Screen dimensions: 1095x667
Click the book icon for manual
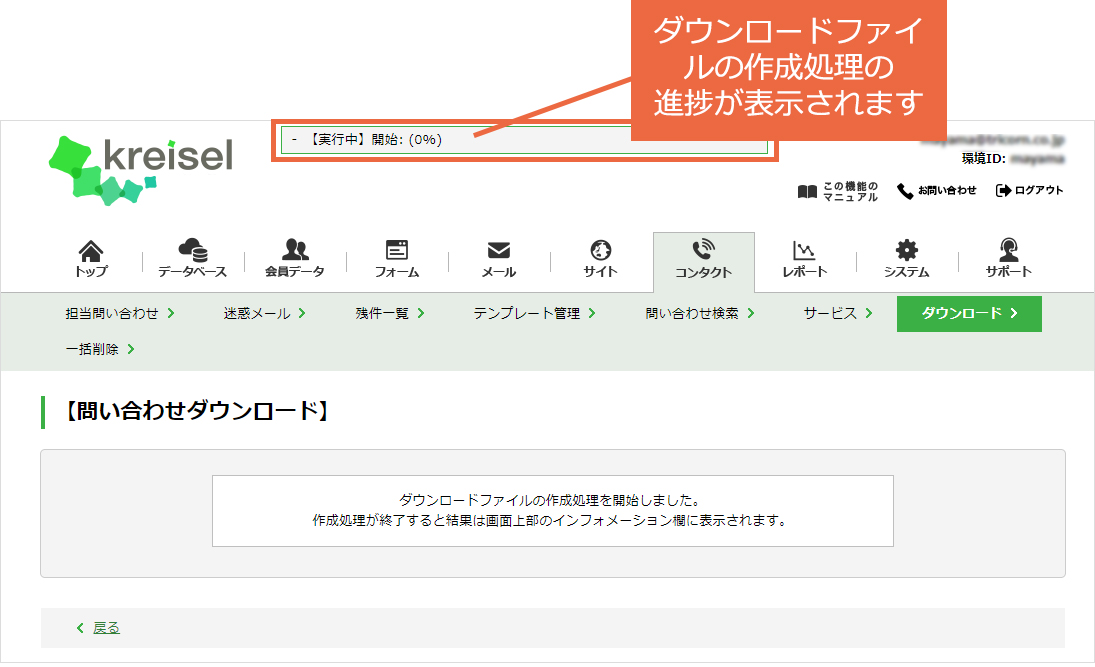807,191
